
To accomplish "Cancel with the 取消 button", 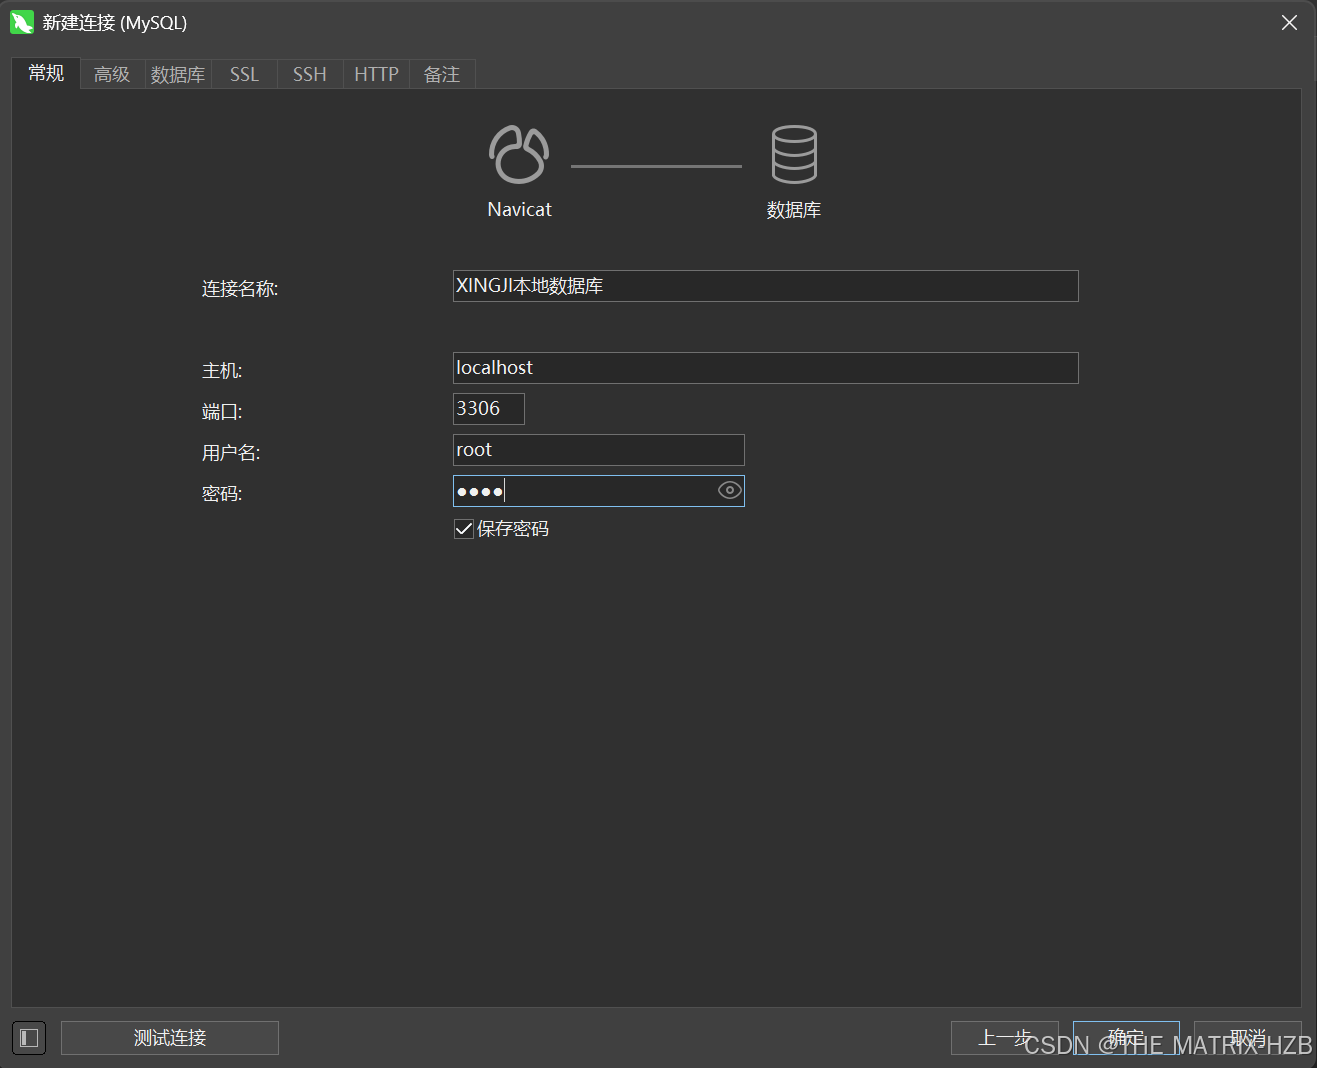I will 1248,1038.
